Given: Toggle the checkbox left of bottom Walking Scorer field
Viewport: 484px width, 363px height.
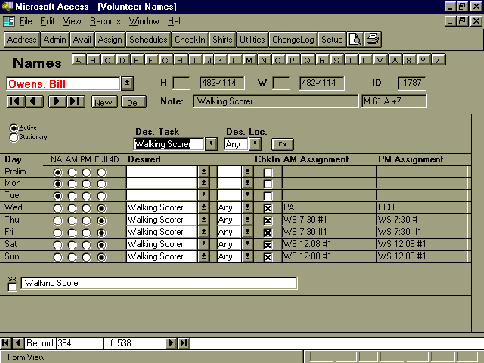Looking at the screenshot, I should pos(12,287).
